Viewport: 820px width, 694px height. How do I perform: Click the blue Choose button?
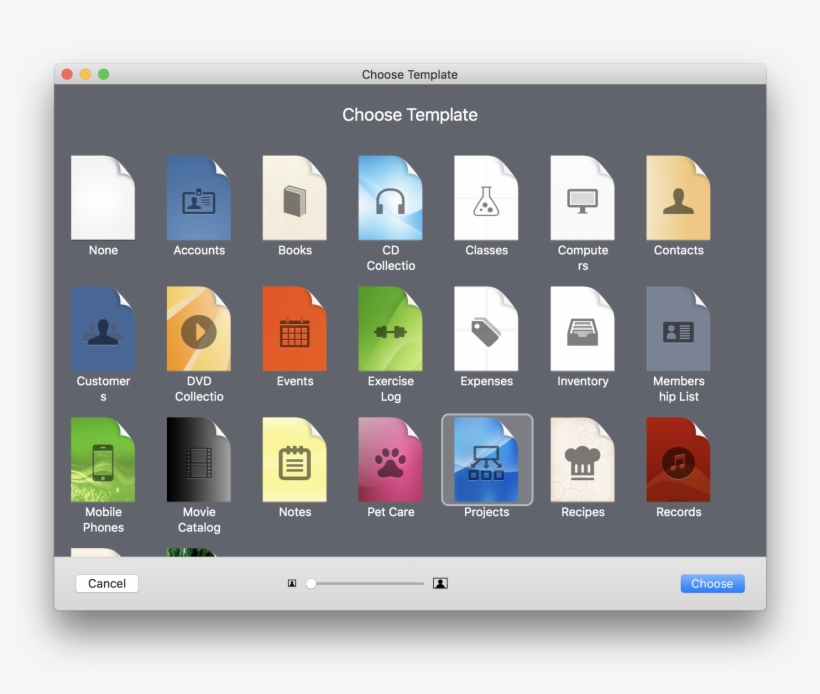click(712, 583)
